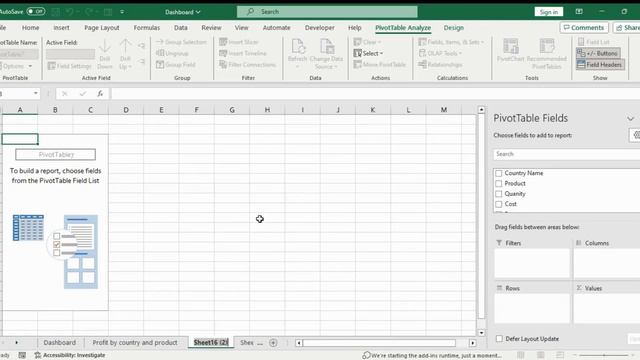Switch to Dashboard sheet tab

coord(60,342)
